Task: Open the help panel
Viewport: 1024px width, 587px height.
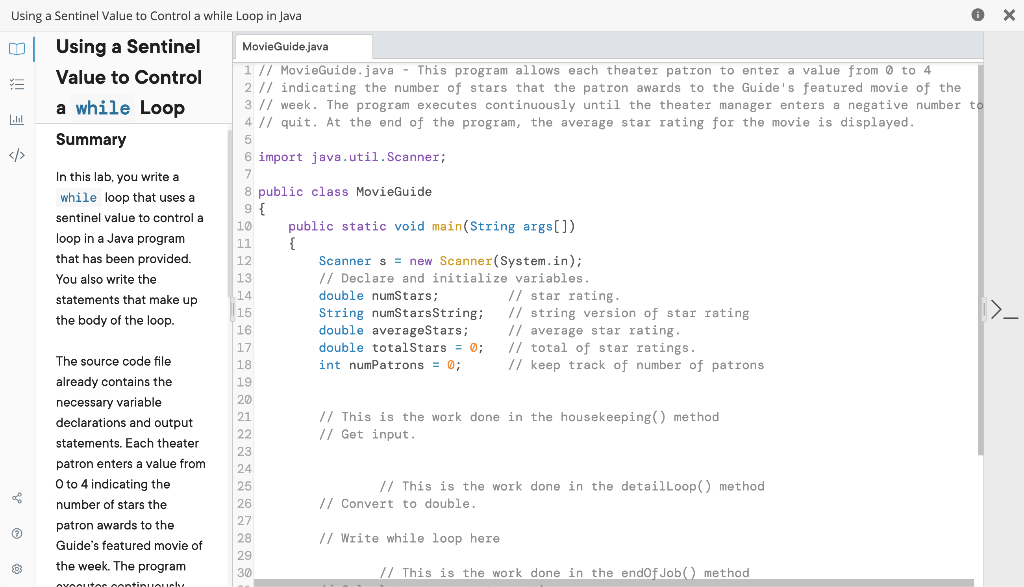Action: [x=15, y=533]
